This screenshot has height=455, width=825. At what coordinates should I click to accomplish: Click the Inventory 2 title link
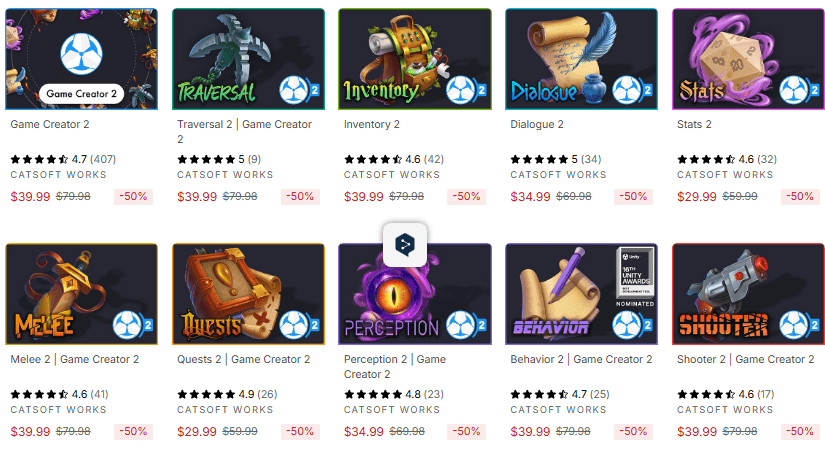point(371,124)
